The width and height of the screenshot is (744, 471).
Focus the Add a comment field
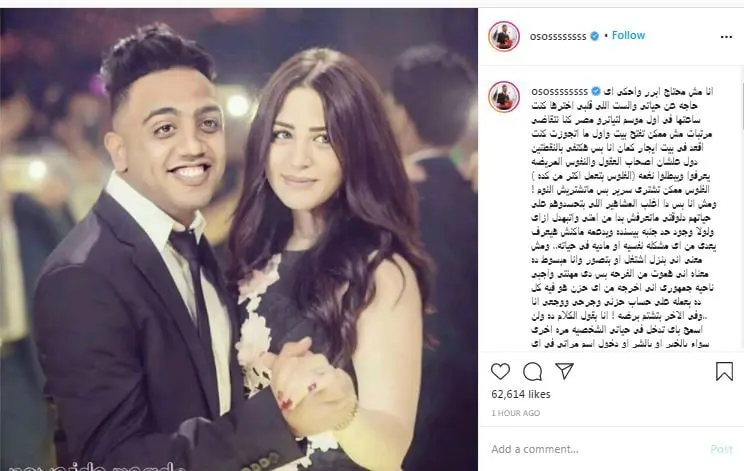(598, 449)
